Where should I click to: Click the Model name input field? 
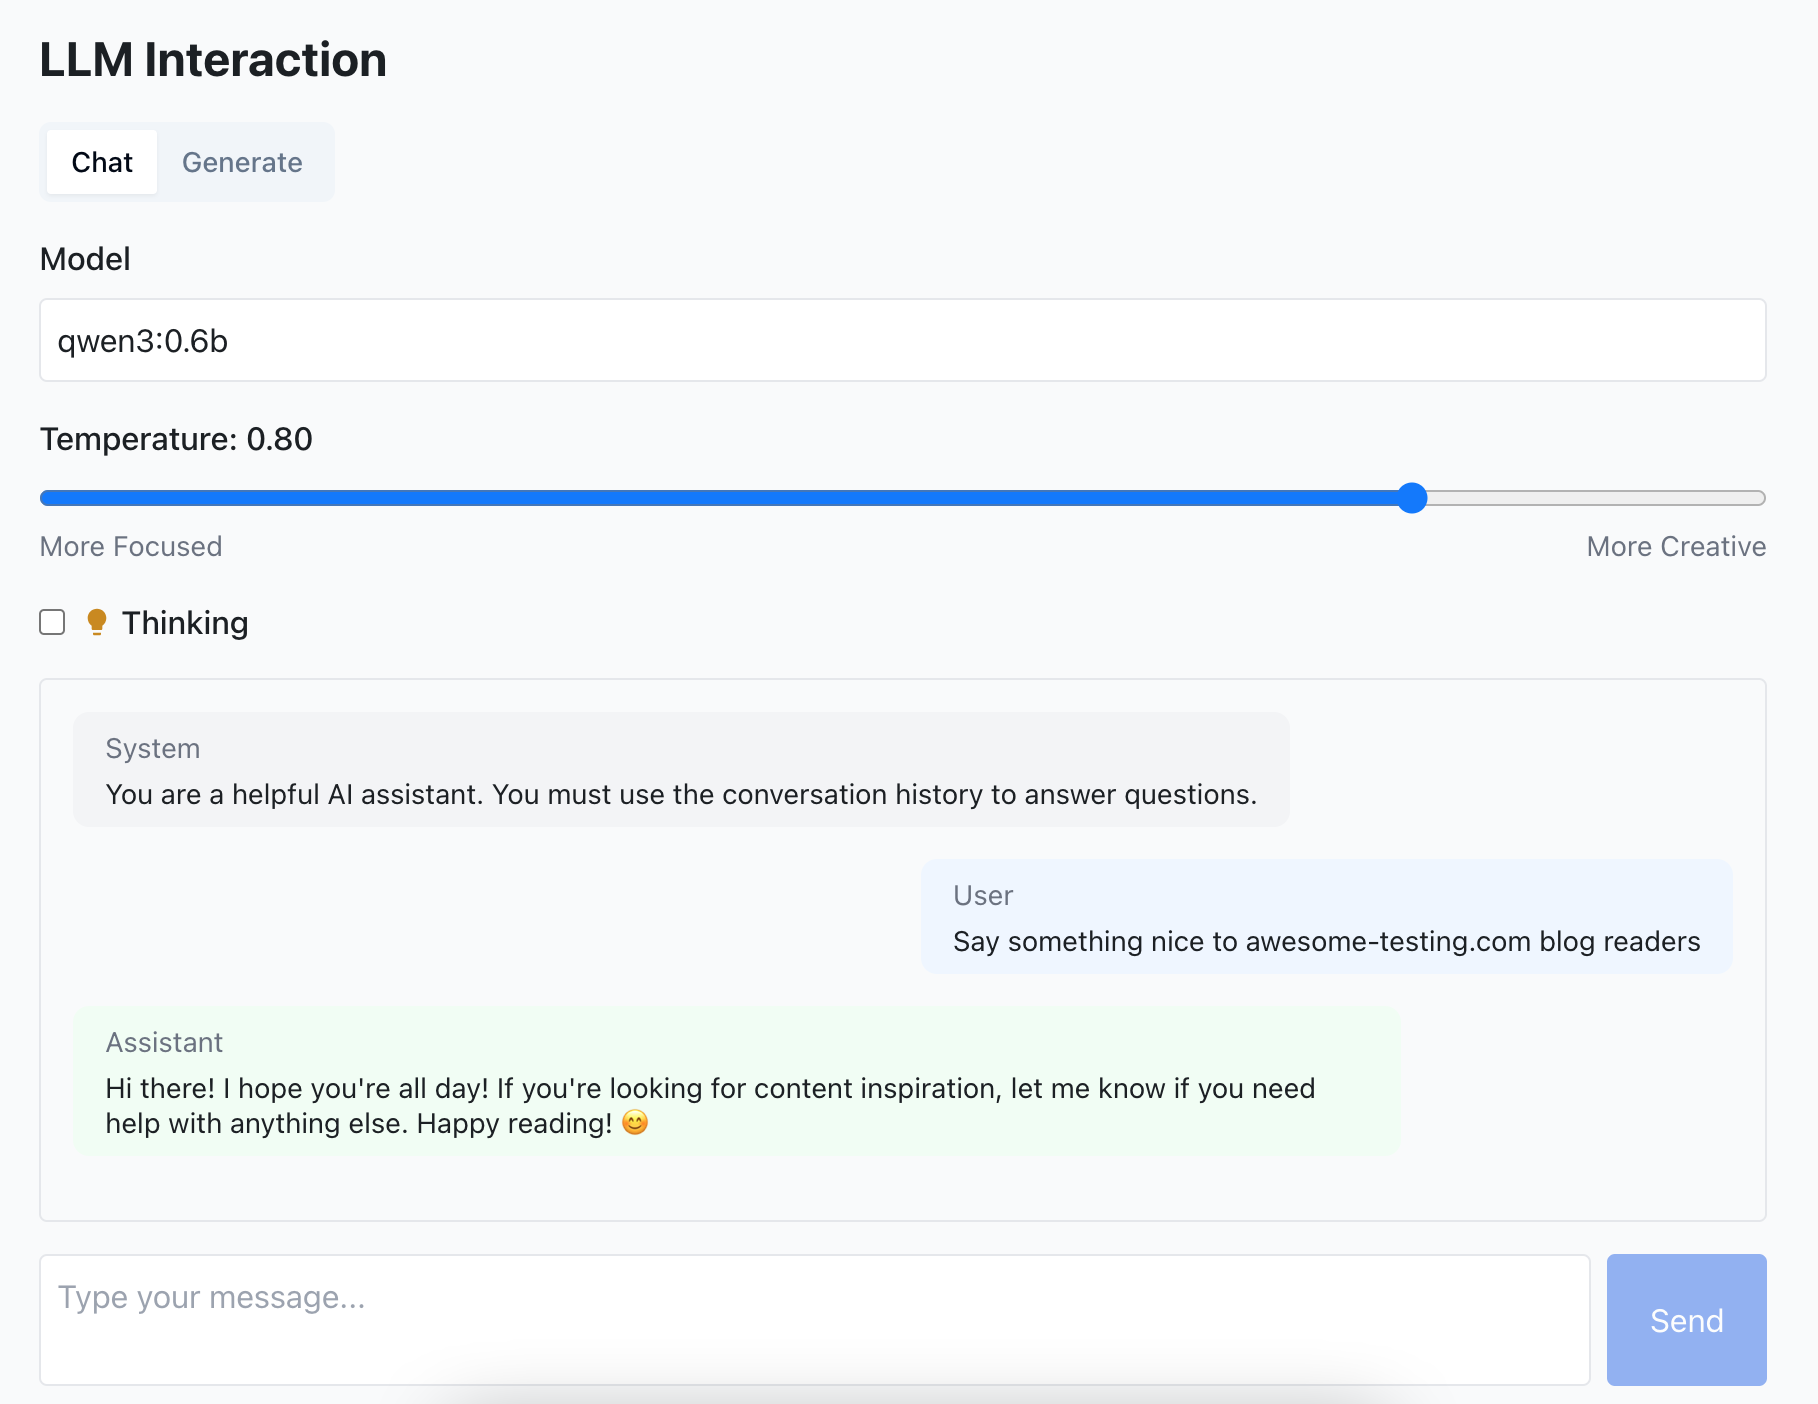pos(902,340)
